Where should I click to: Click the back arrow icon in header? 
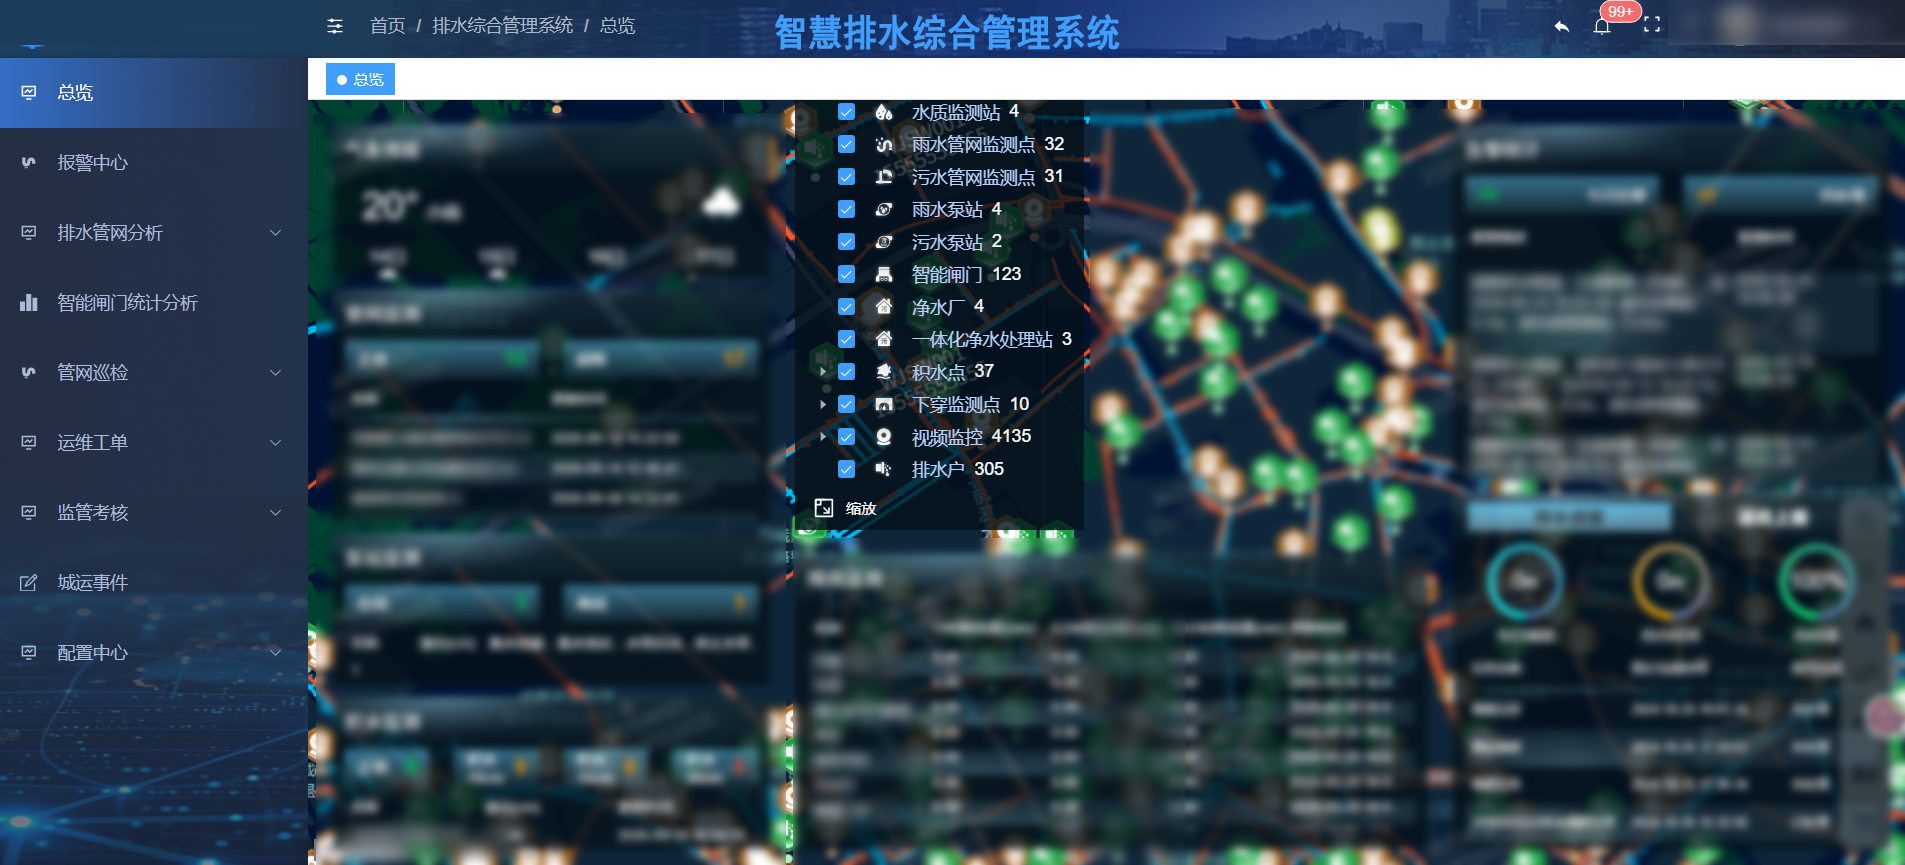tap(1562, 26)
